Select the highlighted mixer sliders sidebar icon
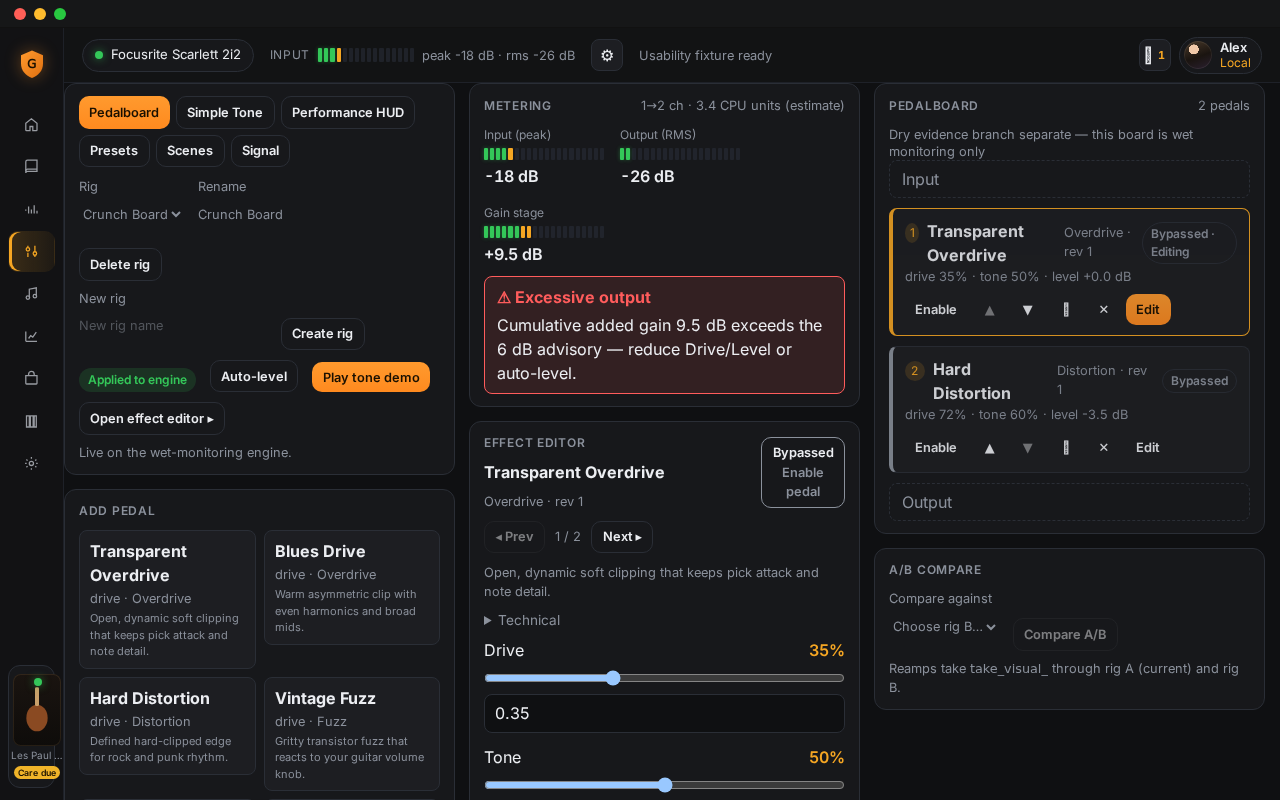Image resolution: width=1280 pixels, height=800 pixels. click(32, 251)
